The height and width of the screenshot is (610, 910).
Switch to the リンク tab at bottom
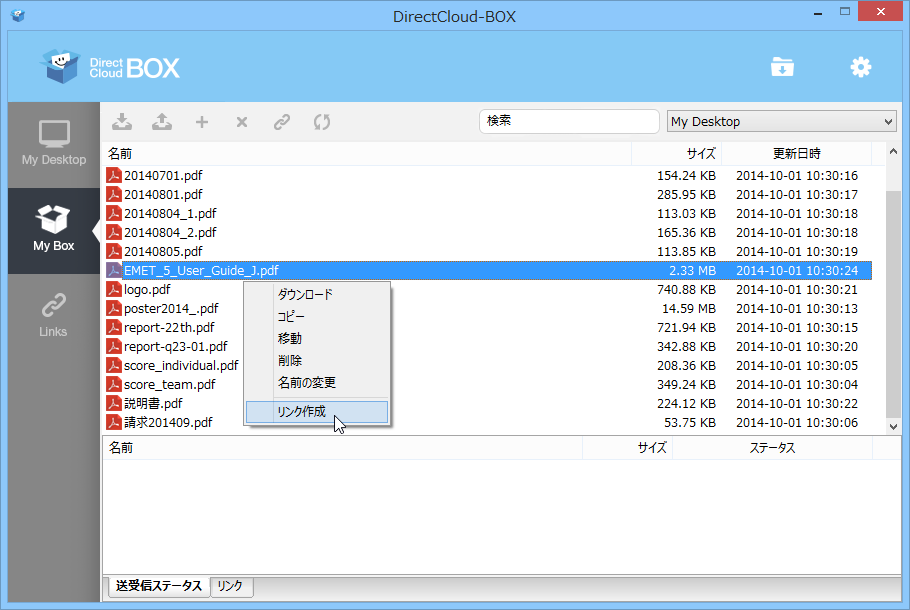tap(231, 587)
